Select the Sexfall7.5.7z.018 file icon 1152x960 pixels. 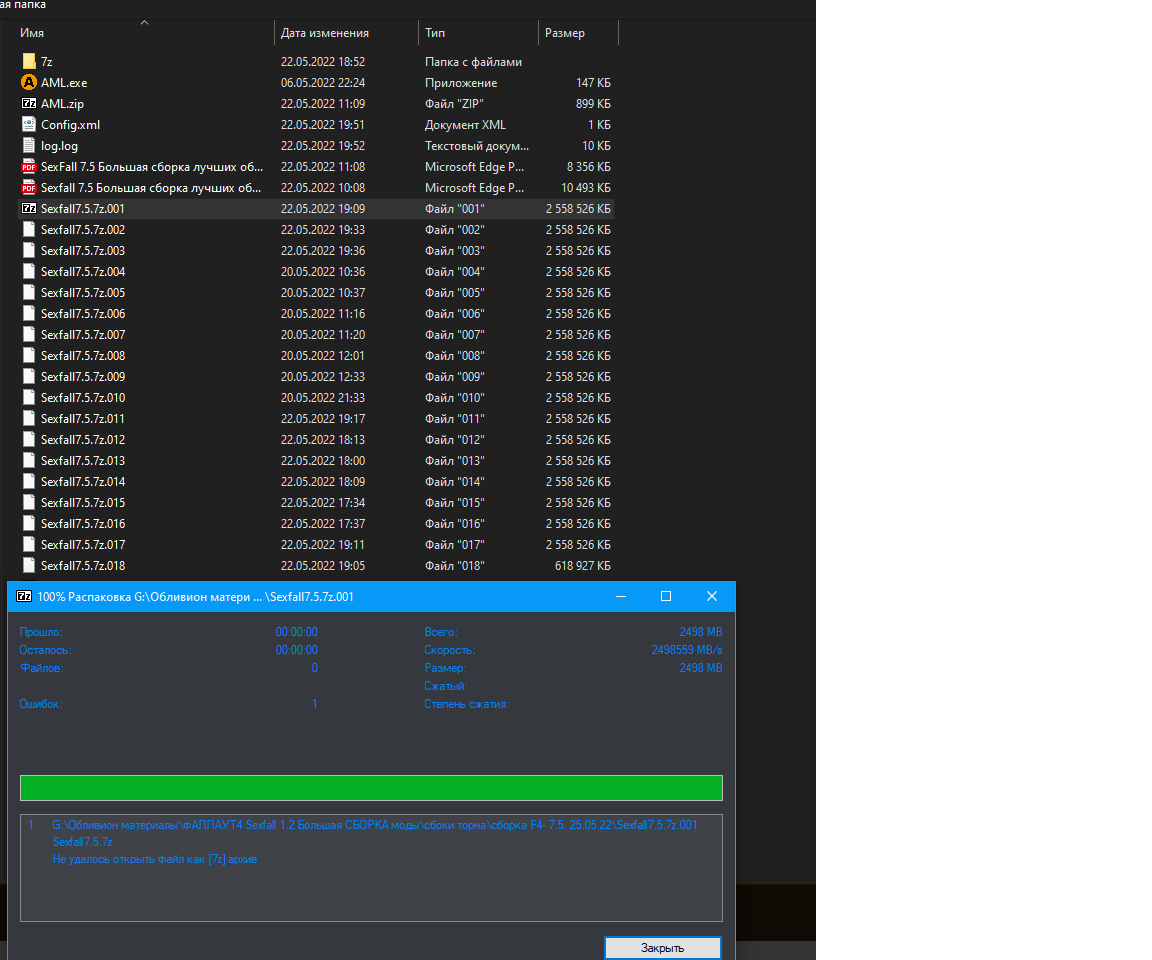29,566
